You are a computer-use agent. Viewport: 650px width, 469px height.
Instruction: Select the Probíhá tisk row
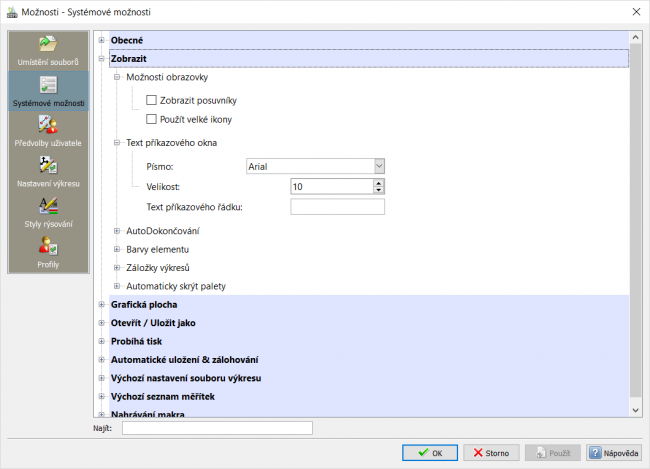369,341
